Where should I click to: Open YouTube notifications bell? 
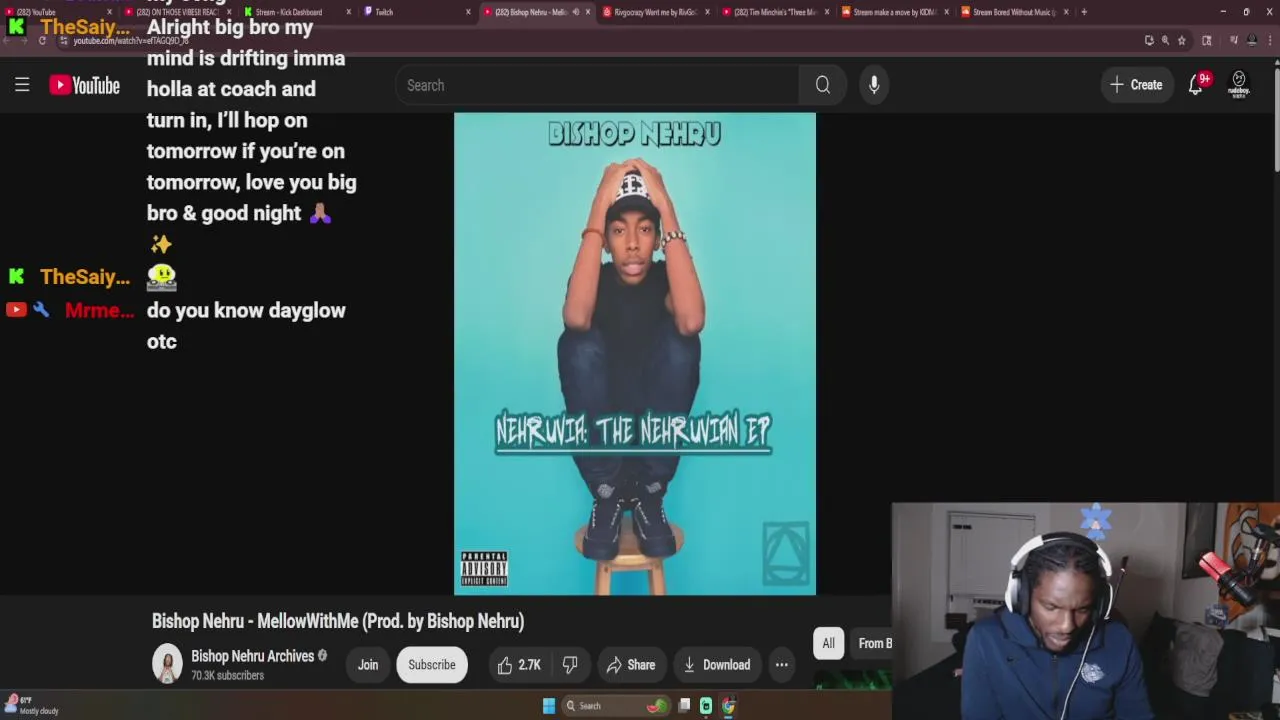point(1196,85)
